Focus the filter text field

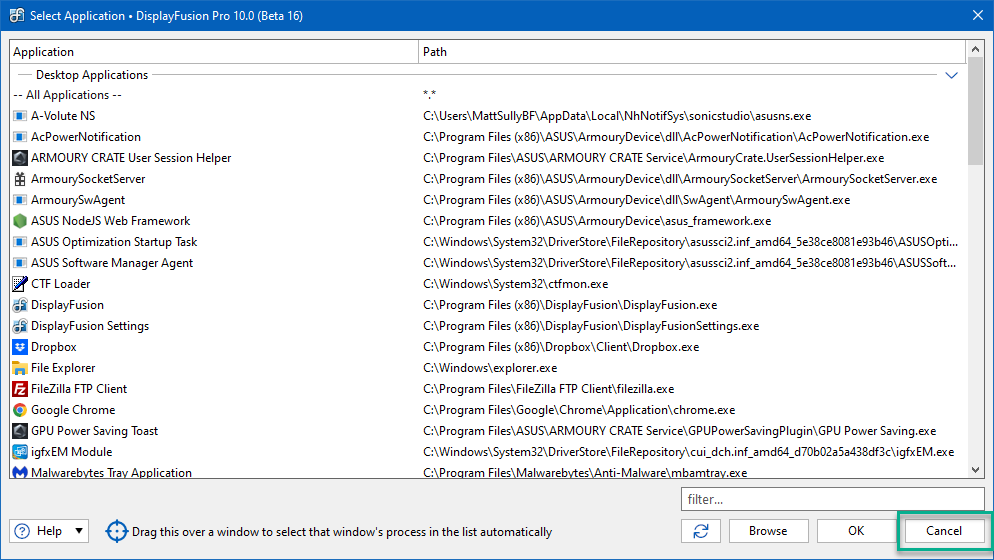832,499
